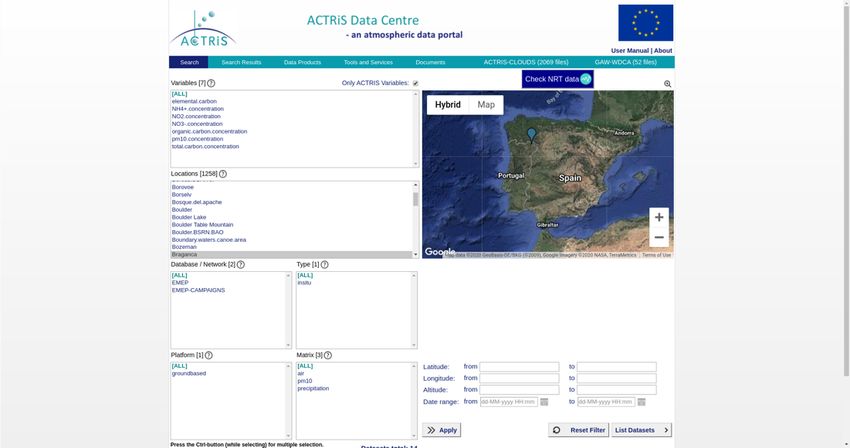
Task: Click the Date range from field
Action: tap(508, 402)
